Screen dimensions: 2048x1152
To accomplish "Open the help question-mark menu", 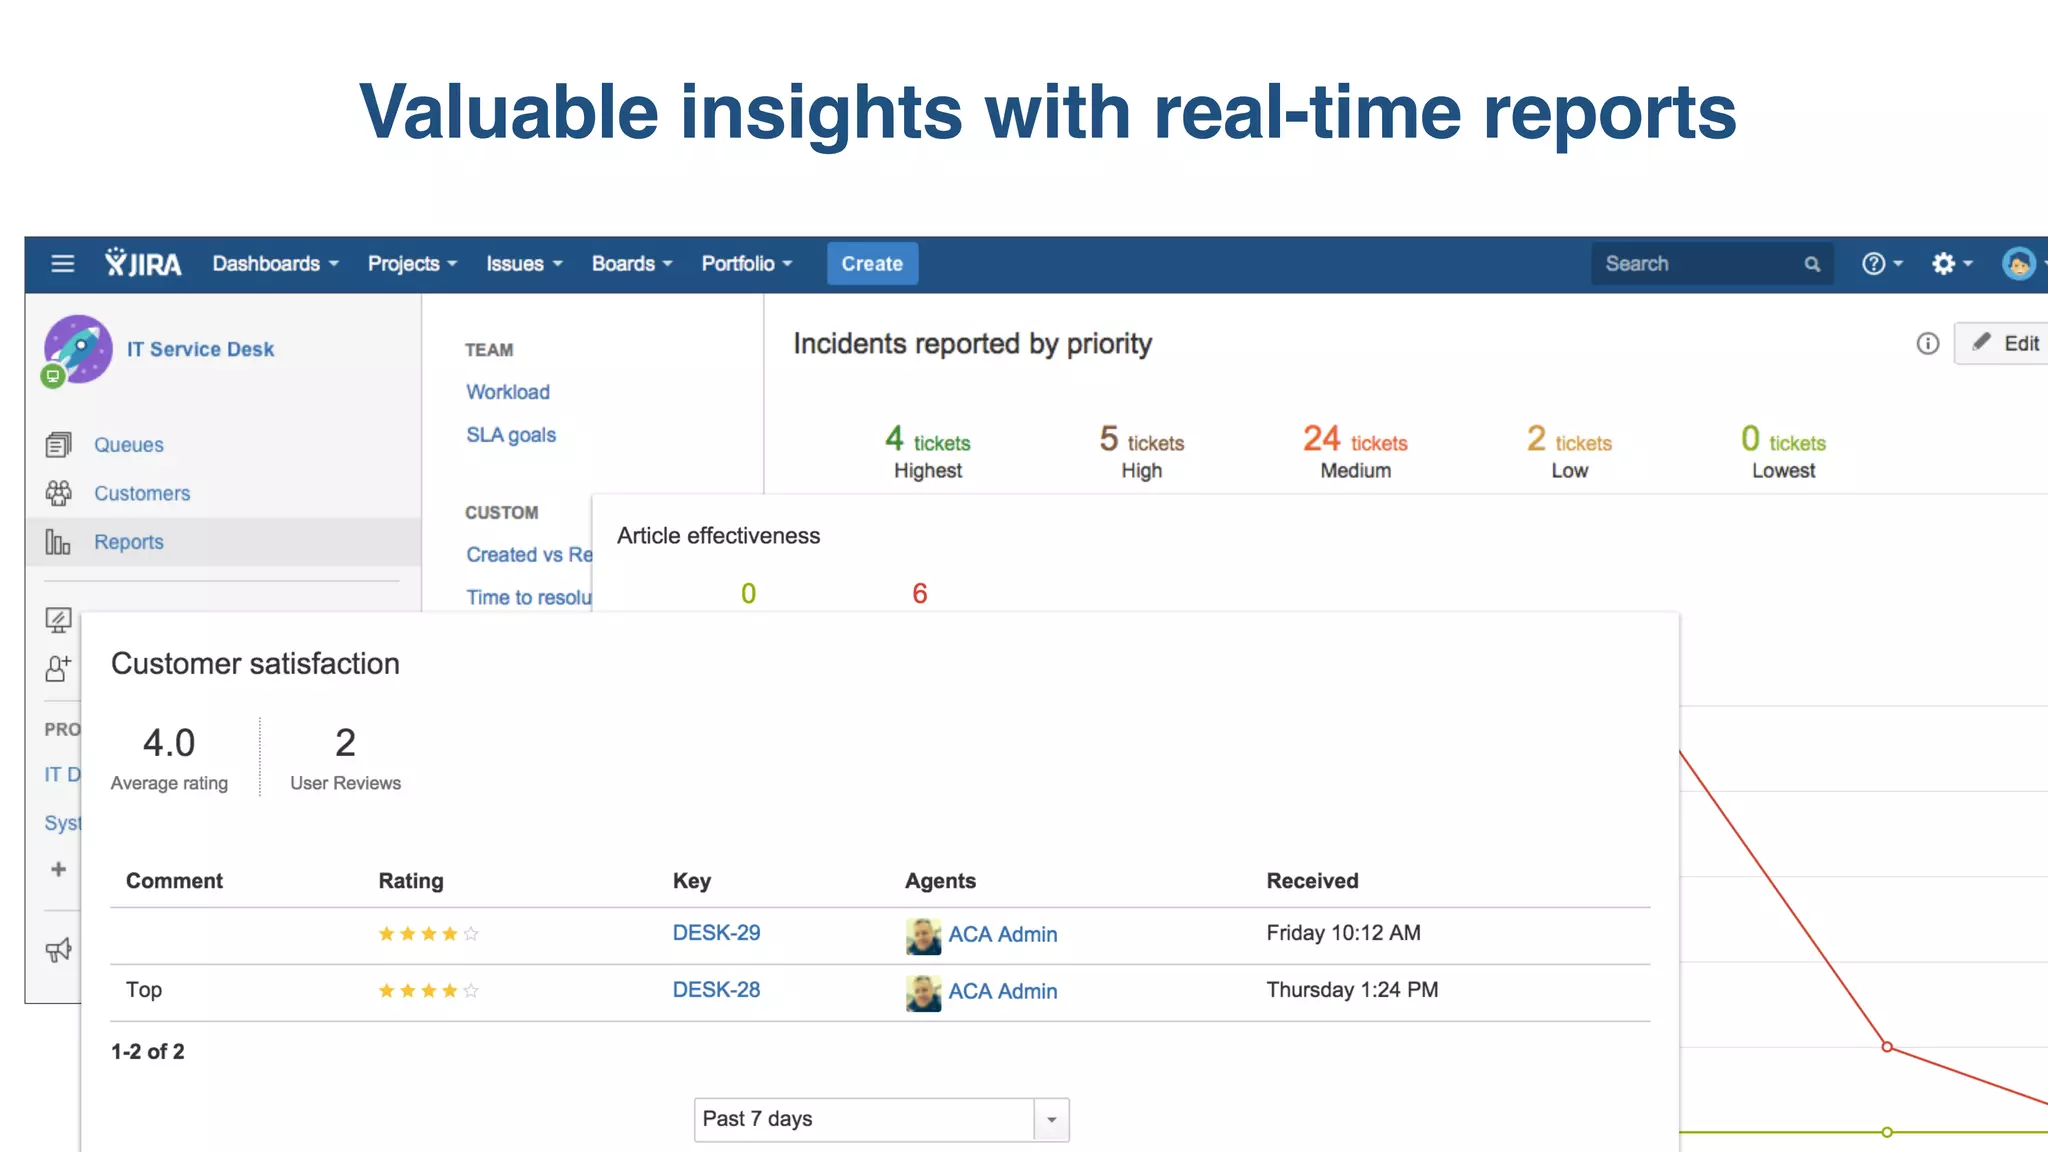I will (x=1882, y=264).
